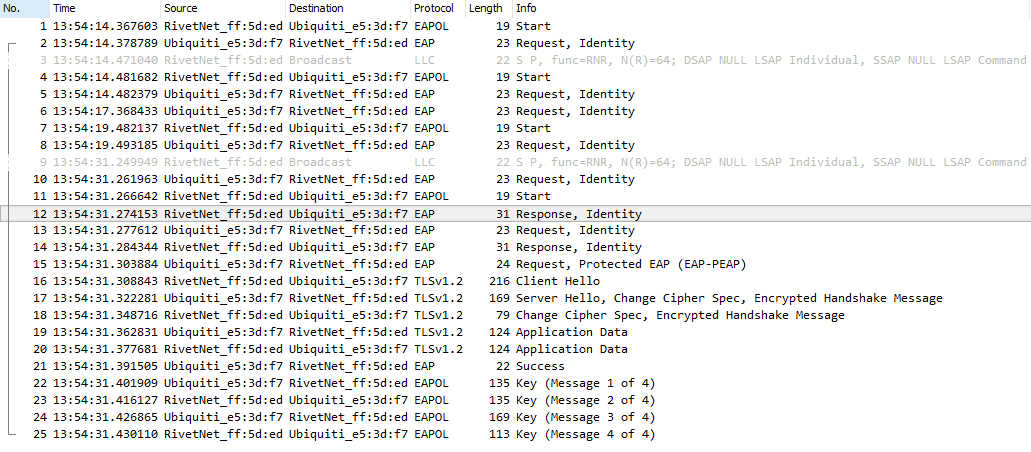1031x452 pixels.
Task: Select packet 22, Key Message 1 of 4
Action: [x=585, y=383]
